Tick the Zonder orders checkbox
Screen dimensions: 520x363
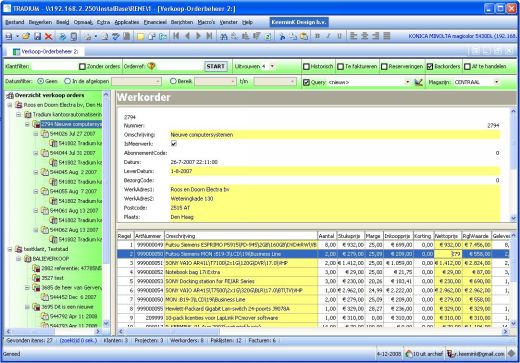pos(82,67)
